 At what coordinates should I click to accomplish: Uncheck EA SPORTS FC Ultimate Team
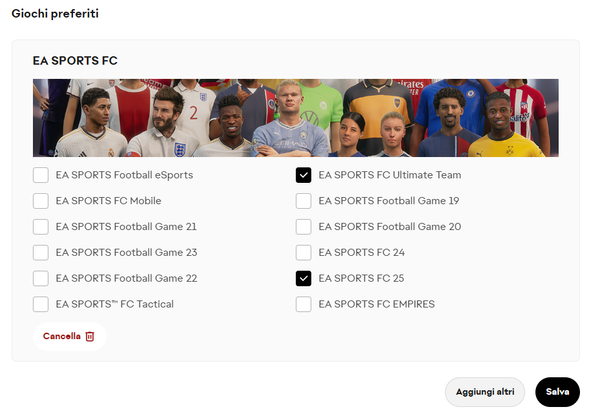(x=304, y=175)
